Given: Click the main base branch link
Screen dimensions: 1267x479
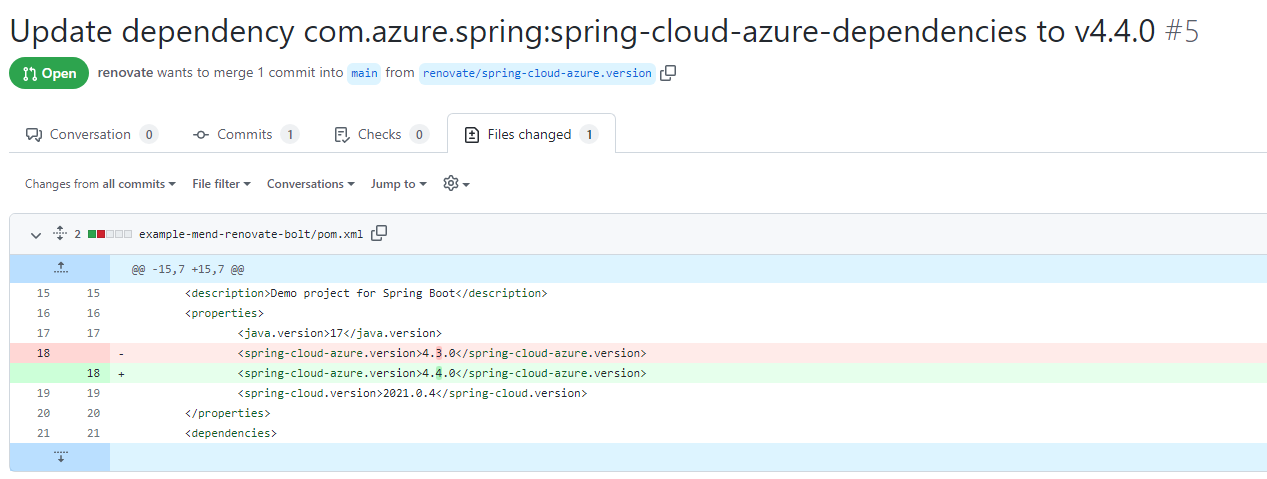Looking at the screenshot, I should point(365,73).
